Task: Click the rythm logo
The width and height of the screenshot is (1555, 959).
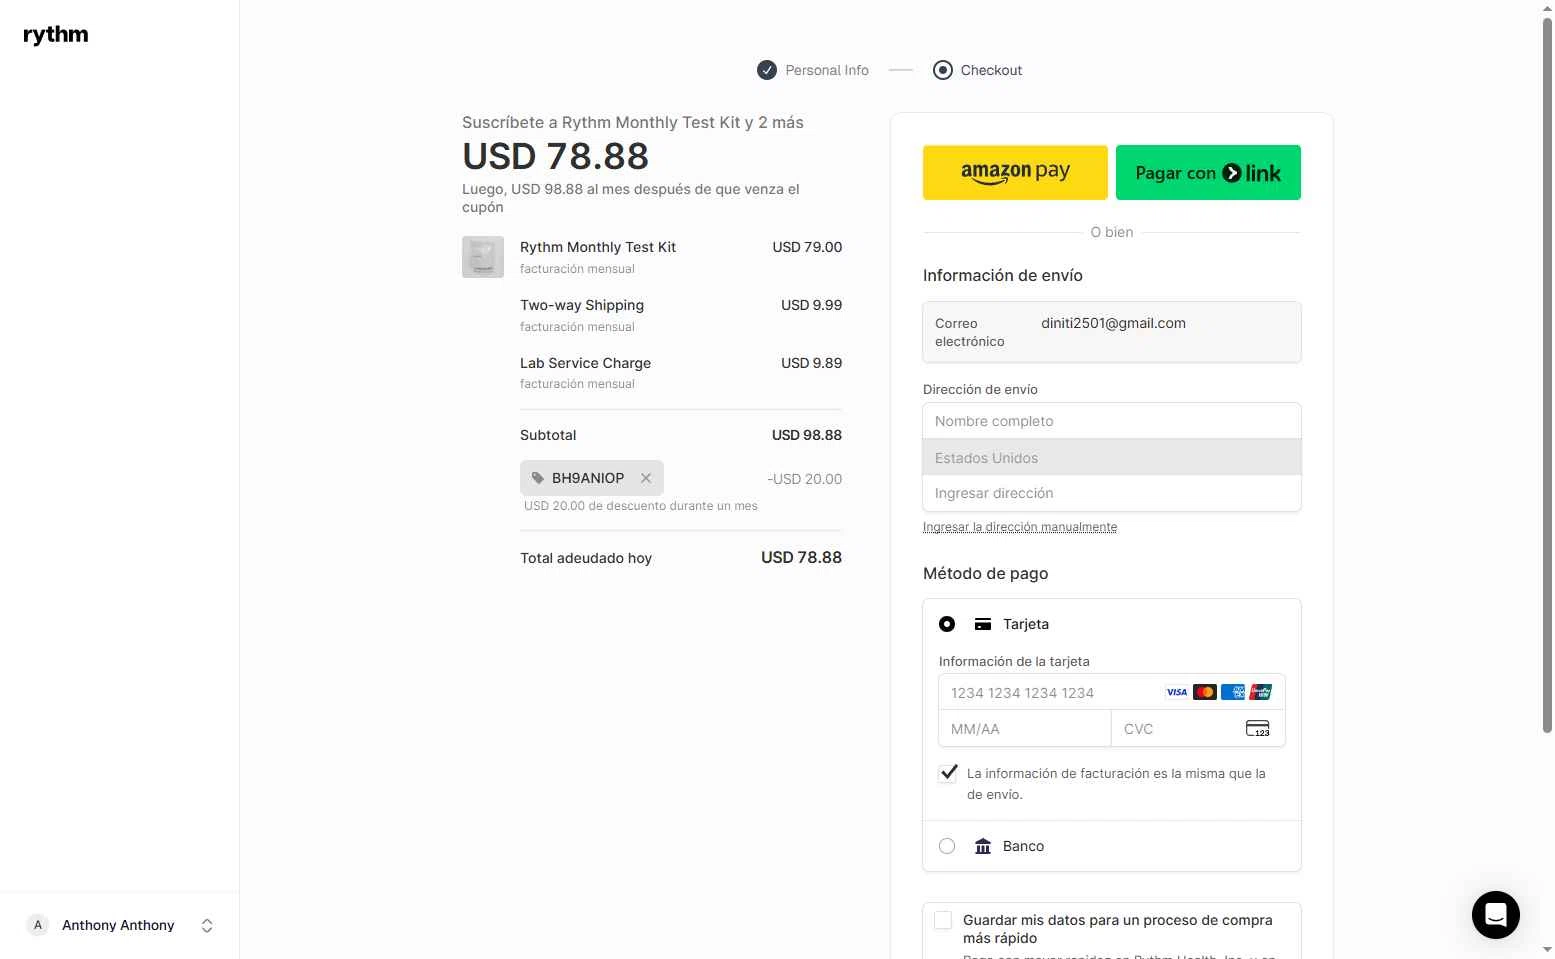Action: 56,35
